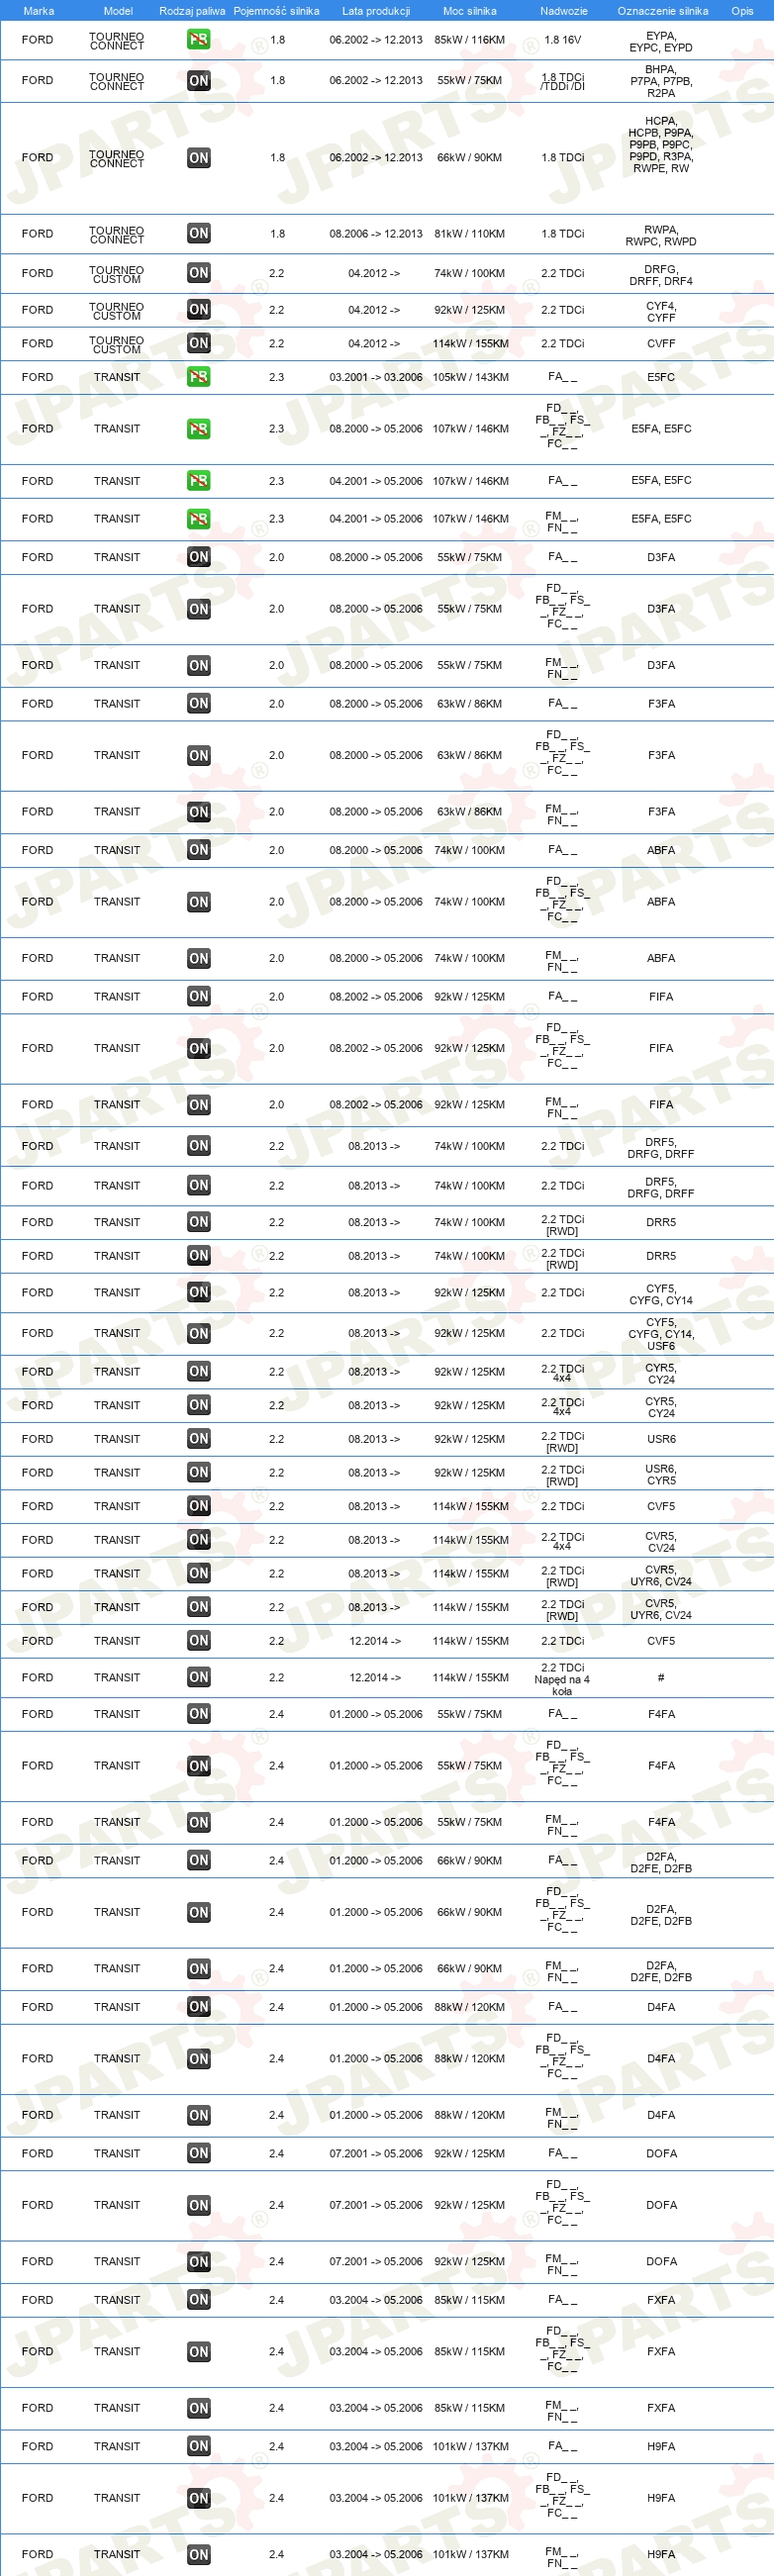Select 04.2012 -> date in Tourneo Custom 74kW row
This screenshot has width=774, height=2576.
(x=374, y=273)
